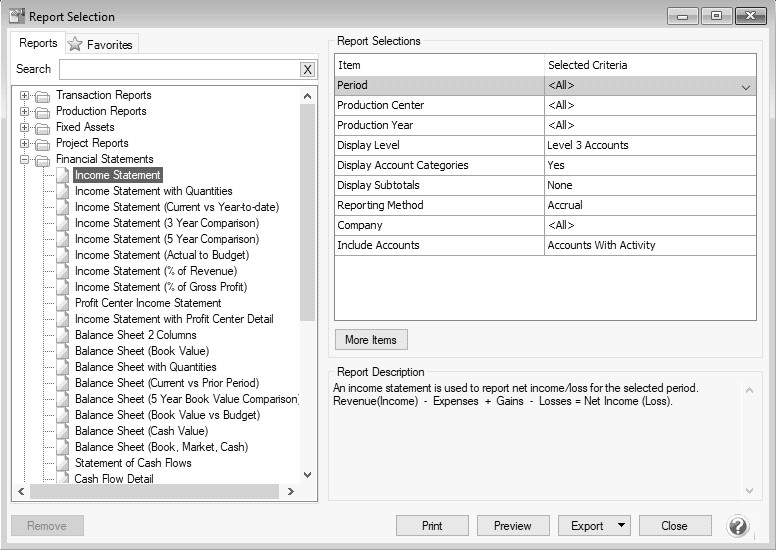Click the Report Selection window title icon
Screen dimensions: 776x550
click(16, 16)
